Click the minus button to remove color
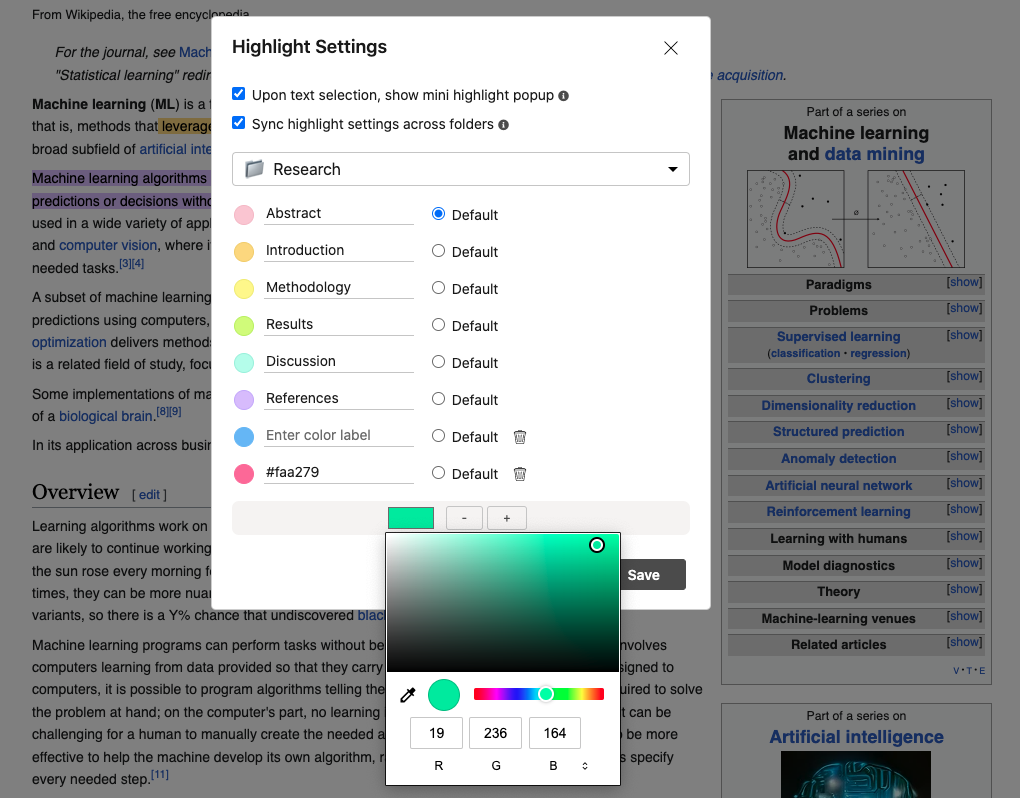 pyautogui.click(x=464, y=518)
